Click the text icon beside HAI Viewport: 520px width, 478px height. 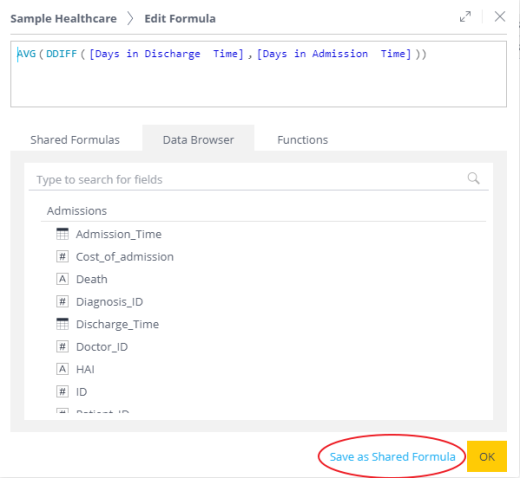point(62,369)
